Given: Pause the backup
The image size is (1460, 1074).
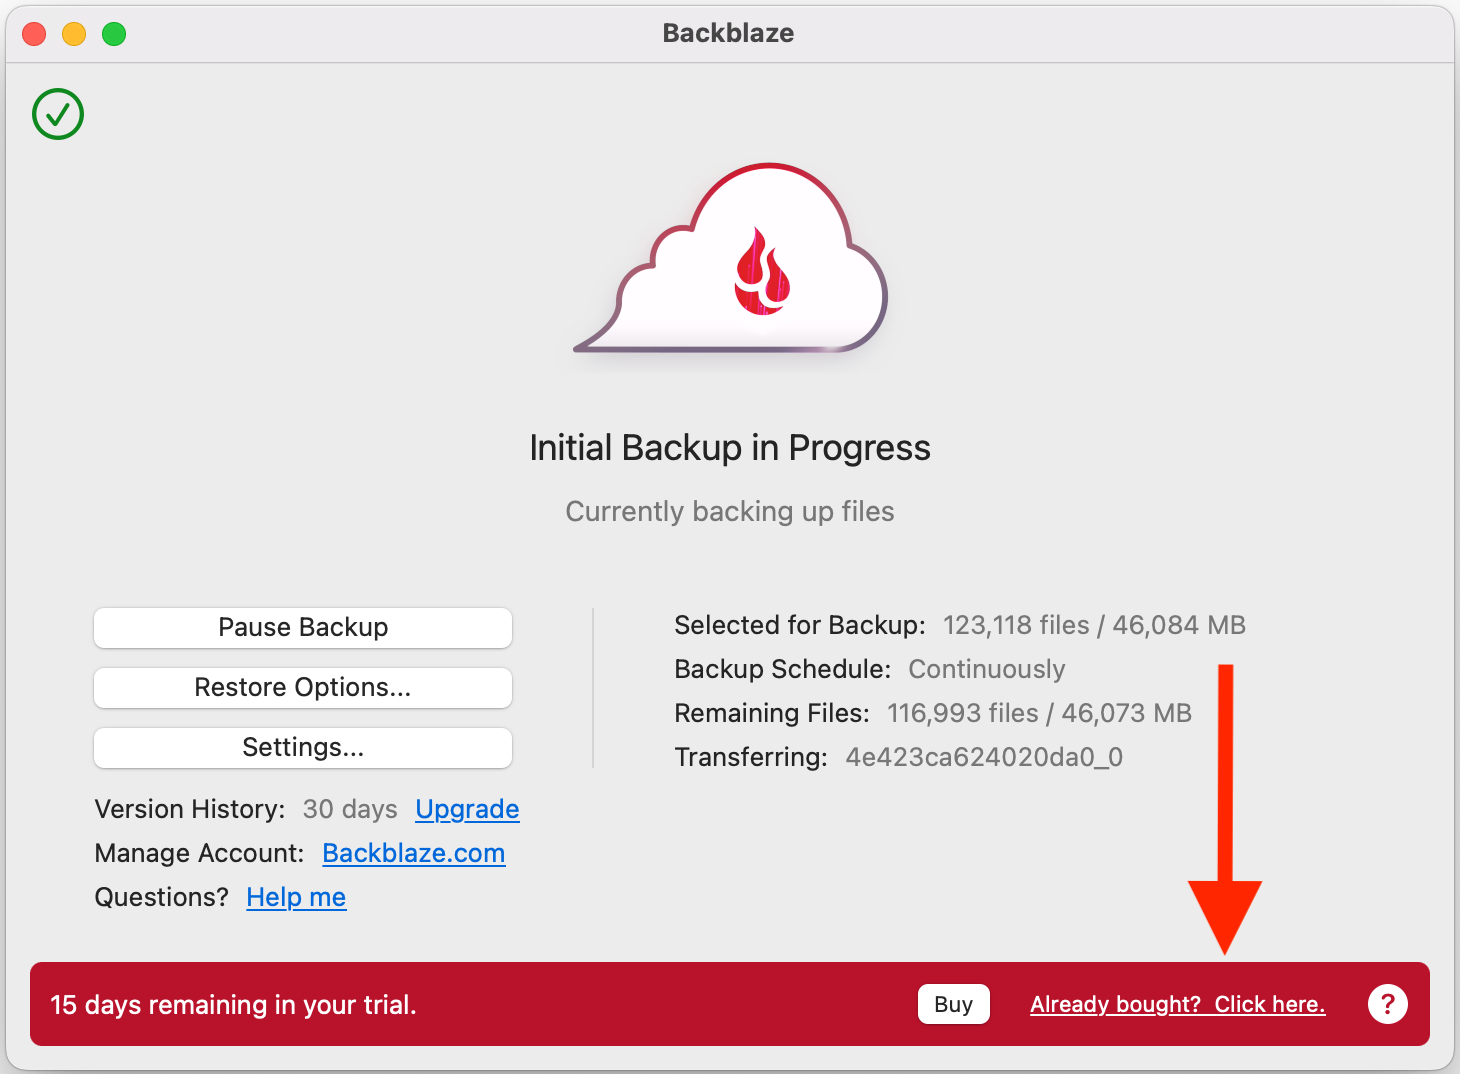Looking at the screenshot, I should pos(303,628).
